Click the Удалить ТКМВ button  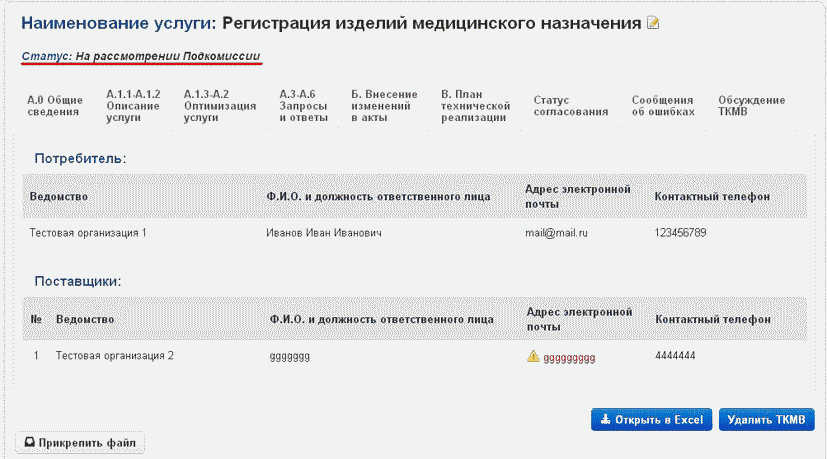pyautogui.click(x=767, y=420)
